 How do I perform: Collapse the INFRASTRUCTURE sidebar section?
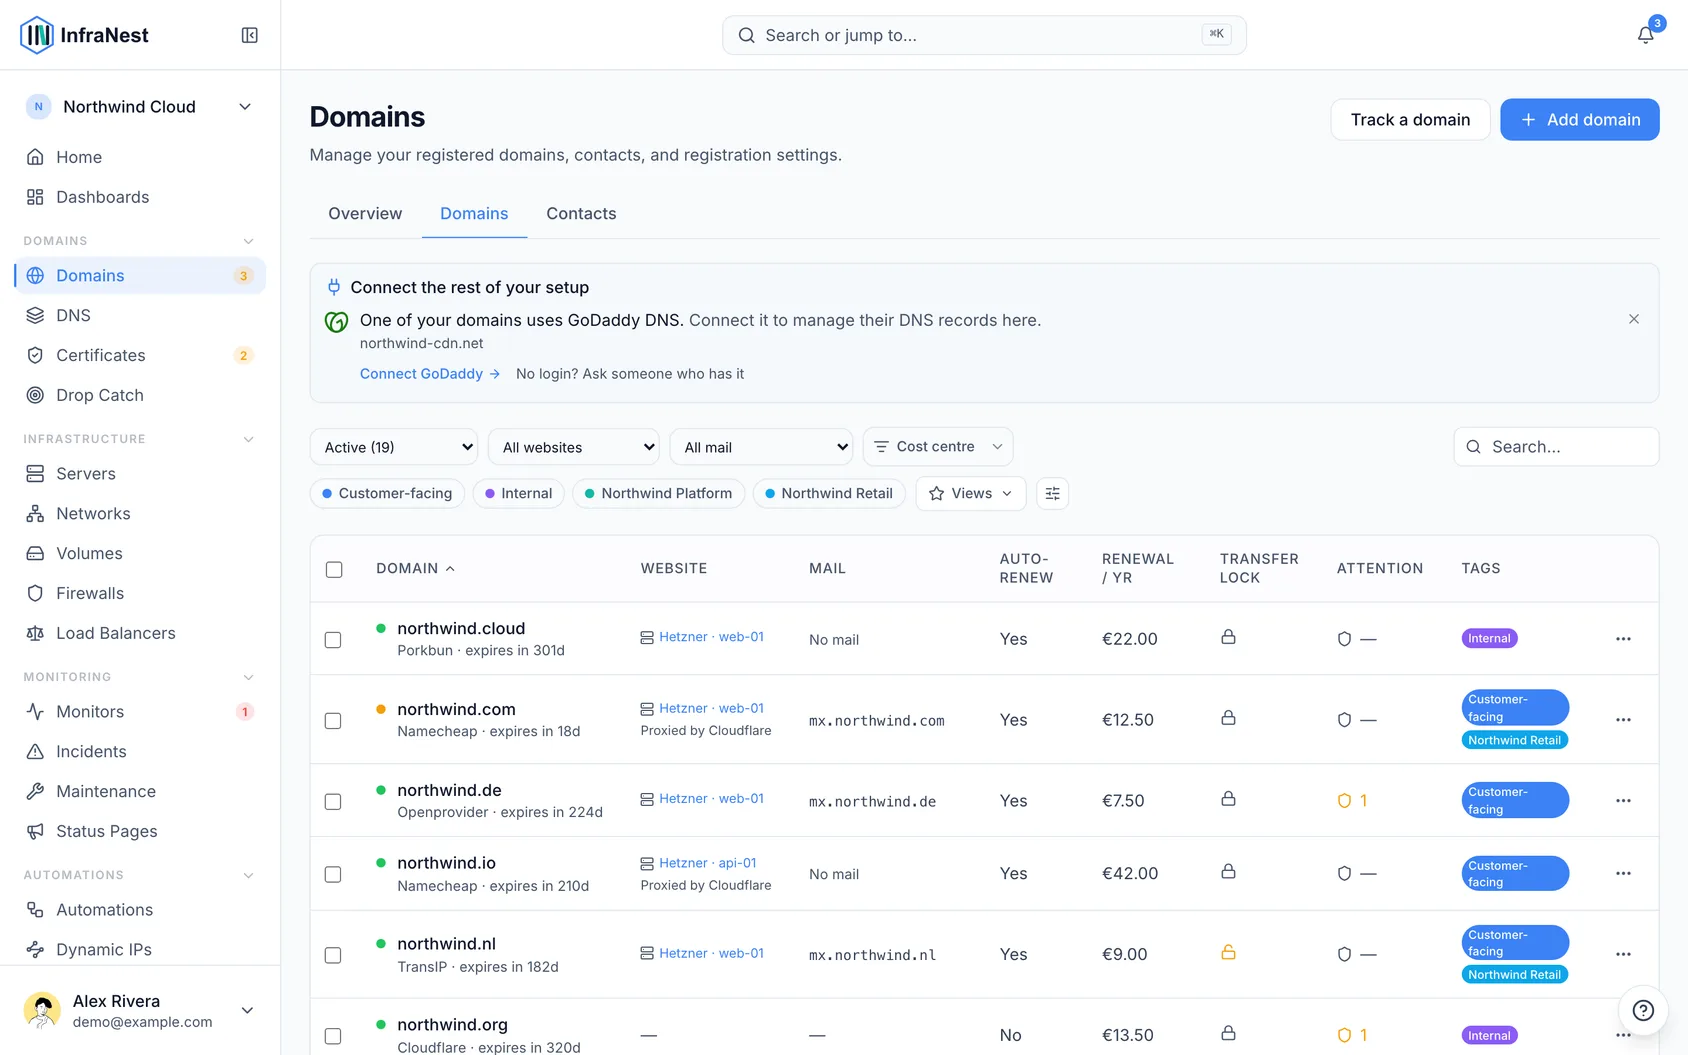(x=248, y=439)
